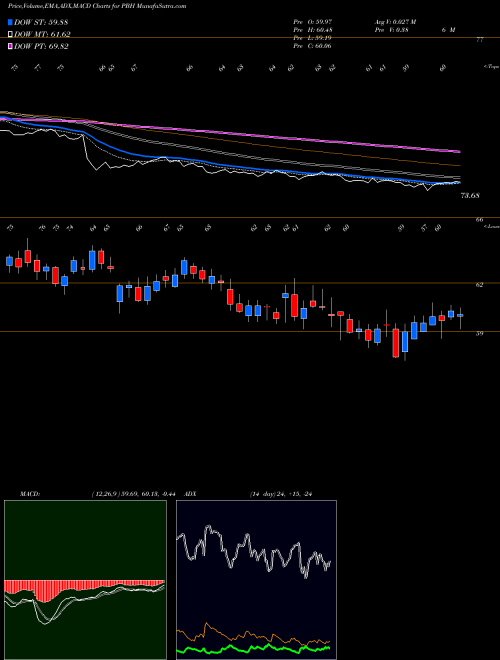
Task: Click the '<-Lows' row label
Action: (x=491, y=226)
